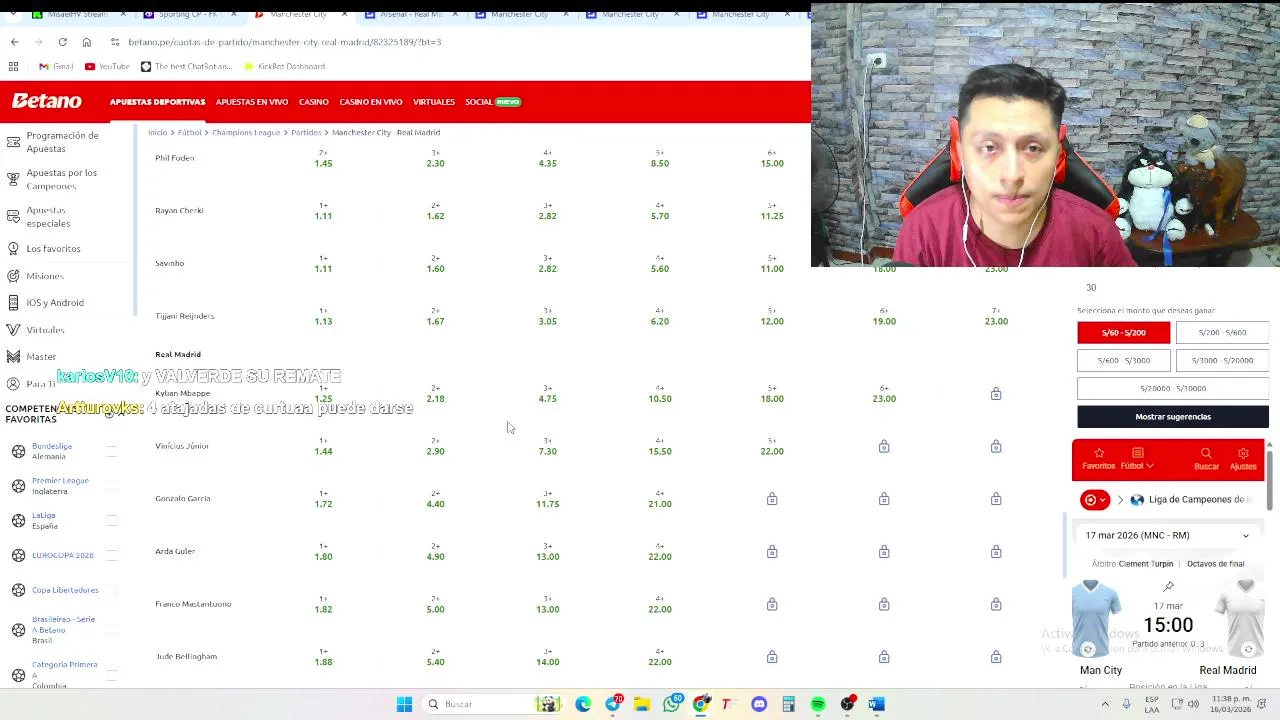Open the KickBot Dashboard bookmark

(x=284, y=66)
